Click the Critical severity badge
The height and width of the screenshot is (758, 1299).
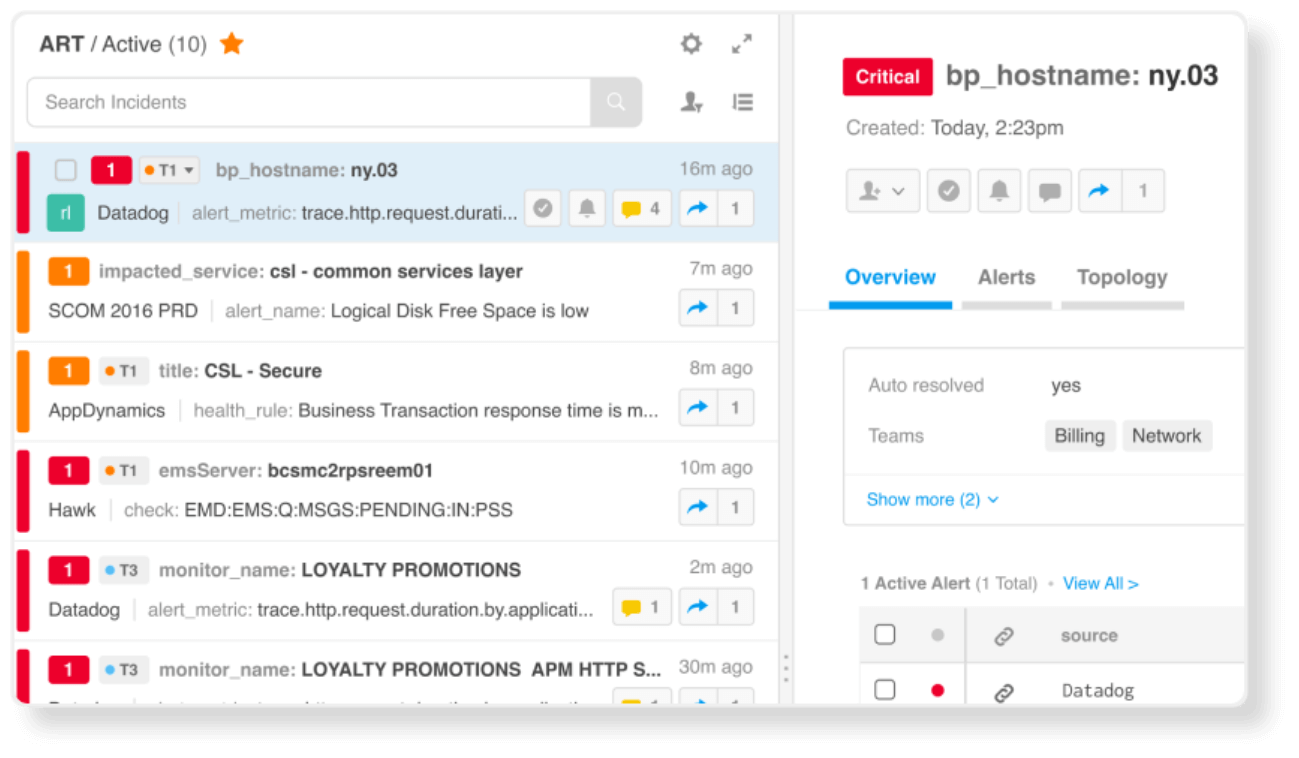point(888,77)
